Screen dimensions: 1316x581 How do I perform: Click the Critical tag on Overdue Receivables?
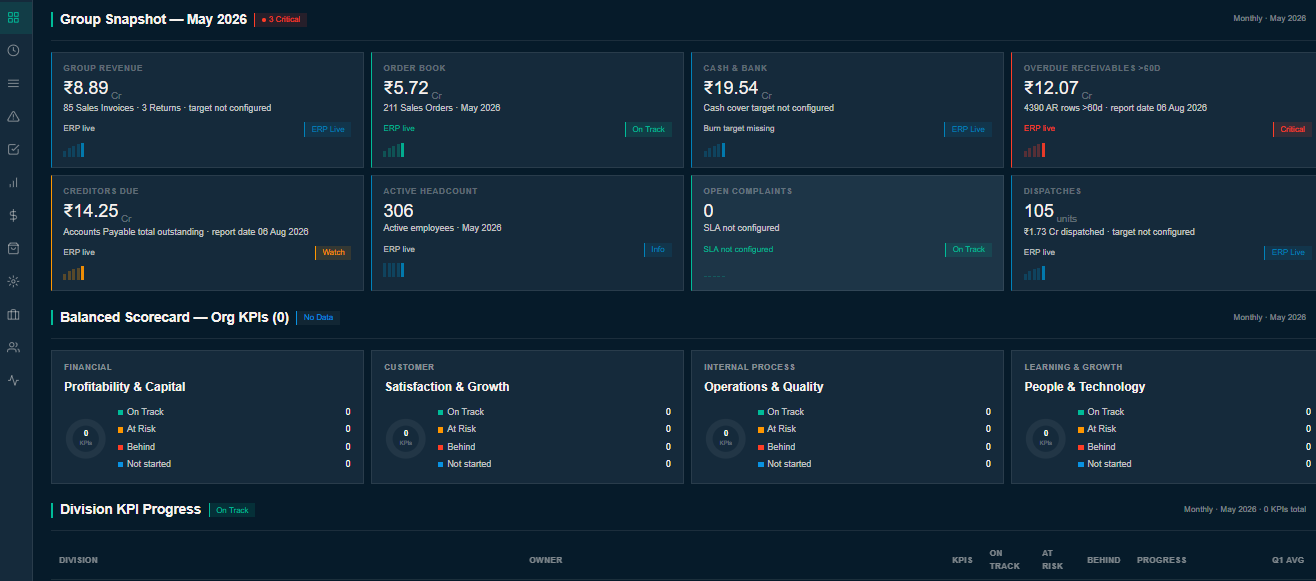tap(1292, 129)
